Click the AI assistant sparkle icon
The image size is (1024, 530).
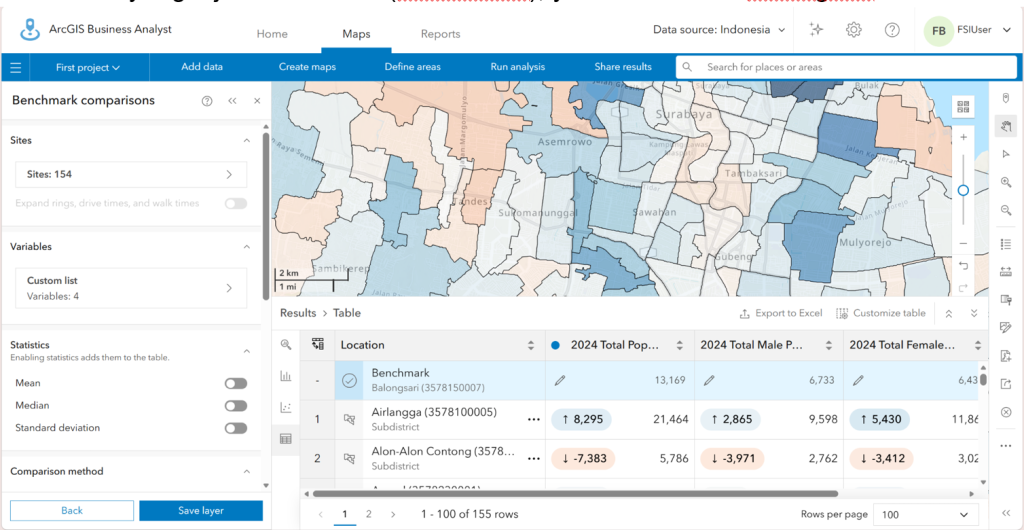click(816, 29)
